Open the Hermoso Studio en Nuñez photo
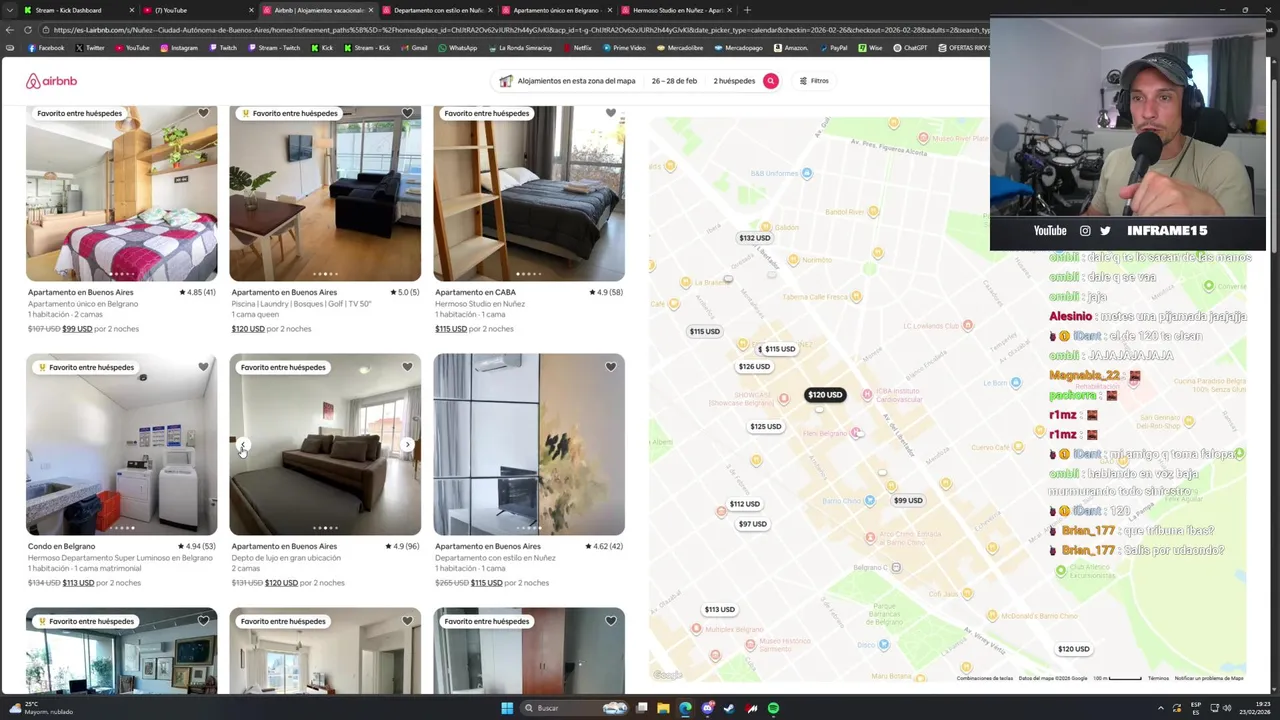 click(x=529, y=193)
